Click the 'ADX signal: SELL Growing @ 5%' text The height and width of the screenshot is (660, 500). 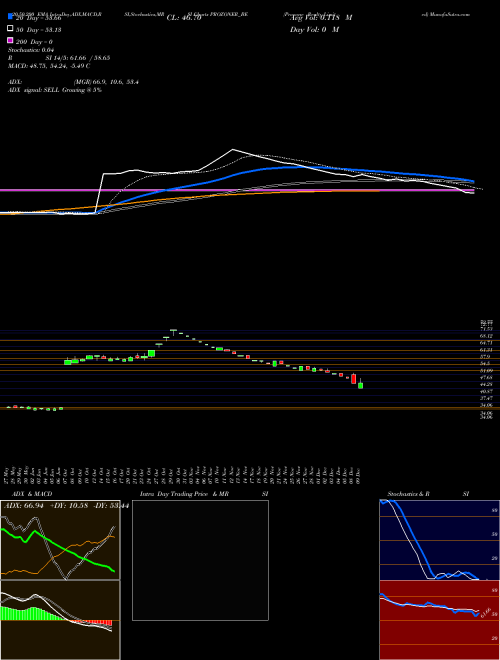pyautogui.click(x=55, y=90)
